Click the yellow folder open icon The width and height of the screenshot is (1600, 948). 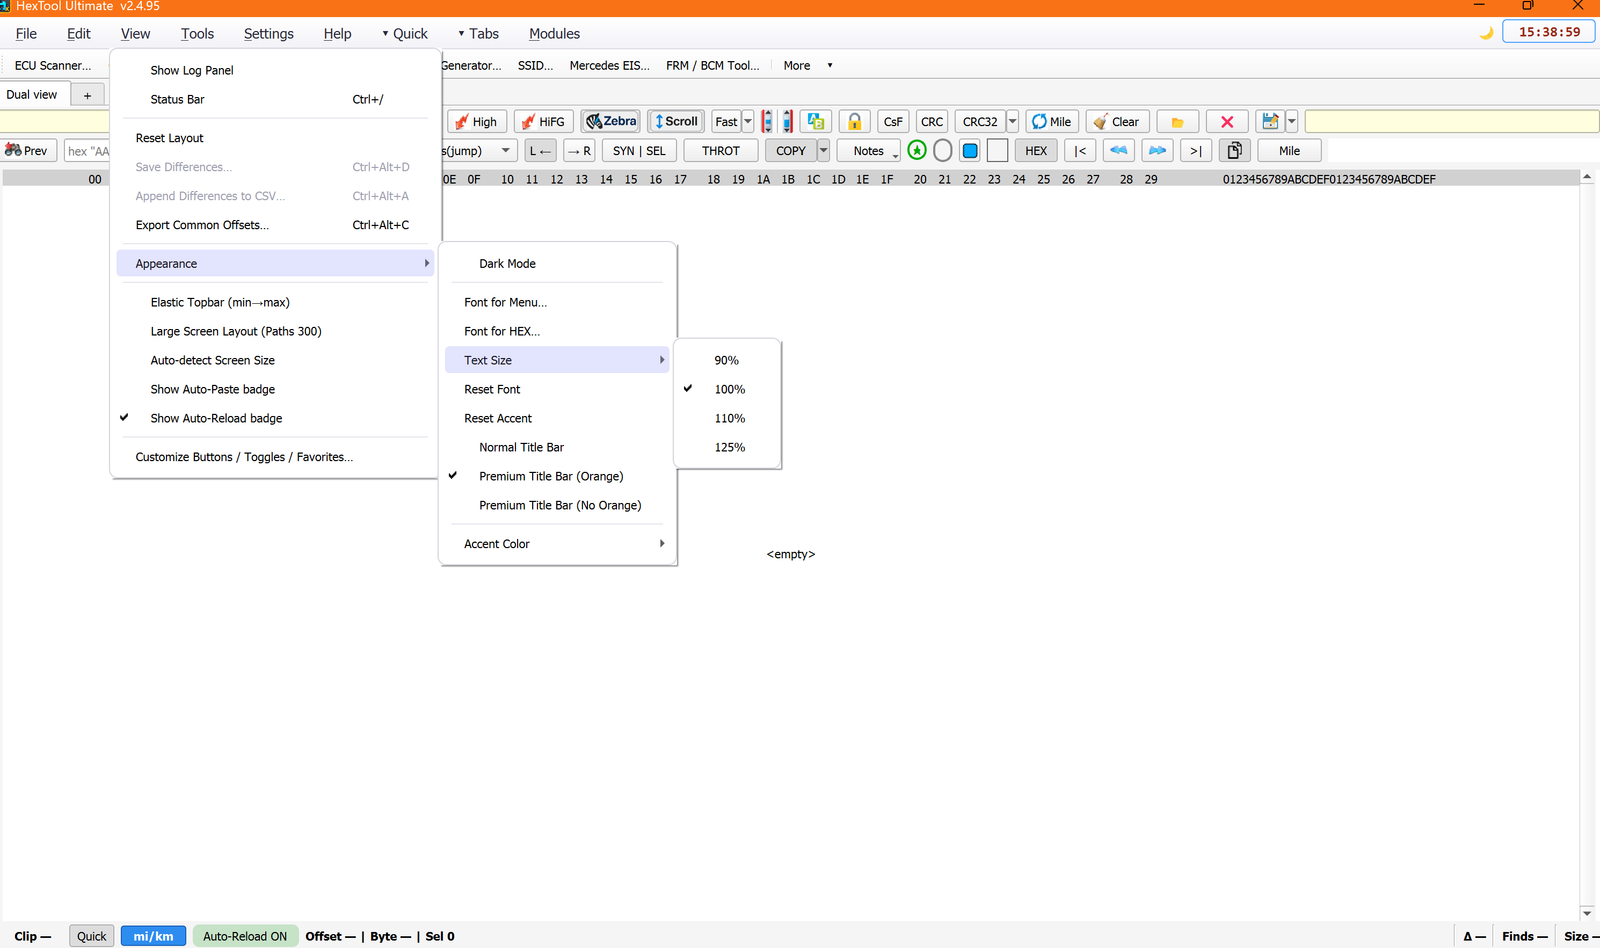click(1178, 122)
